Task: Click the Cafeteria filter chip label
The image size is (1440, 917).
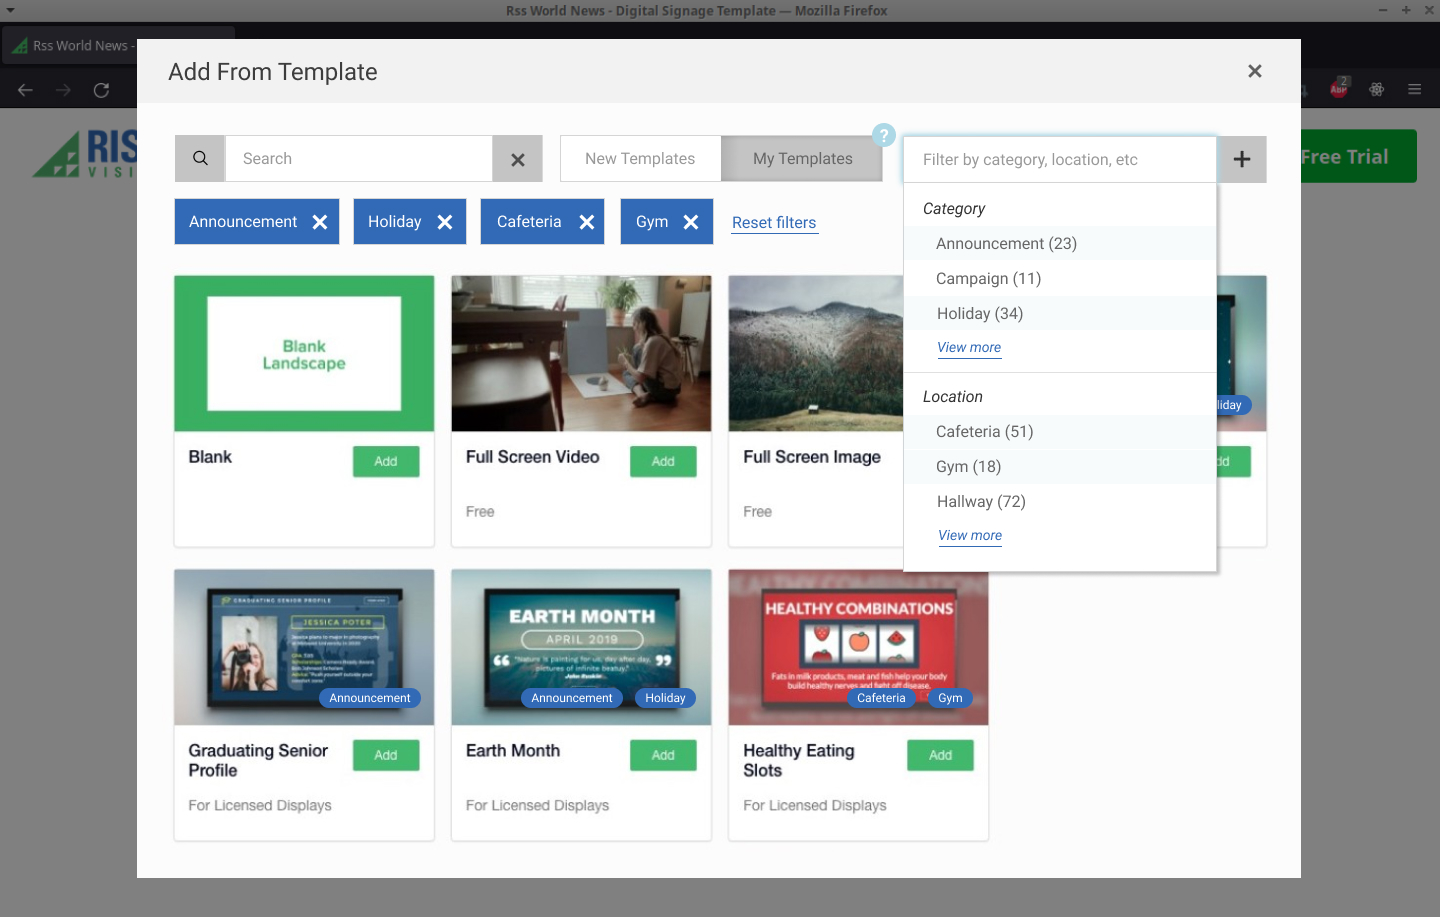Action: click(529, 222)
